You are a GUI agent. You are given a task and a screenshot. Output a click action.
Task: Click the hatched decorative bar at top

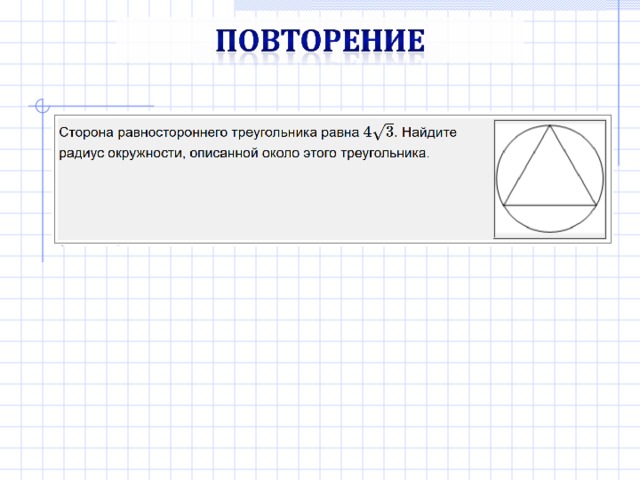(437, 5)
